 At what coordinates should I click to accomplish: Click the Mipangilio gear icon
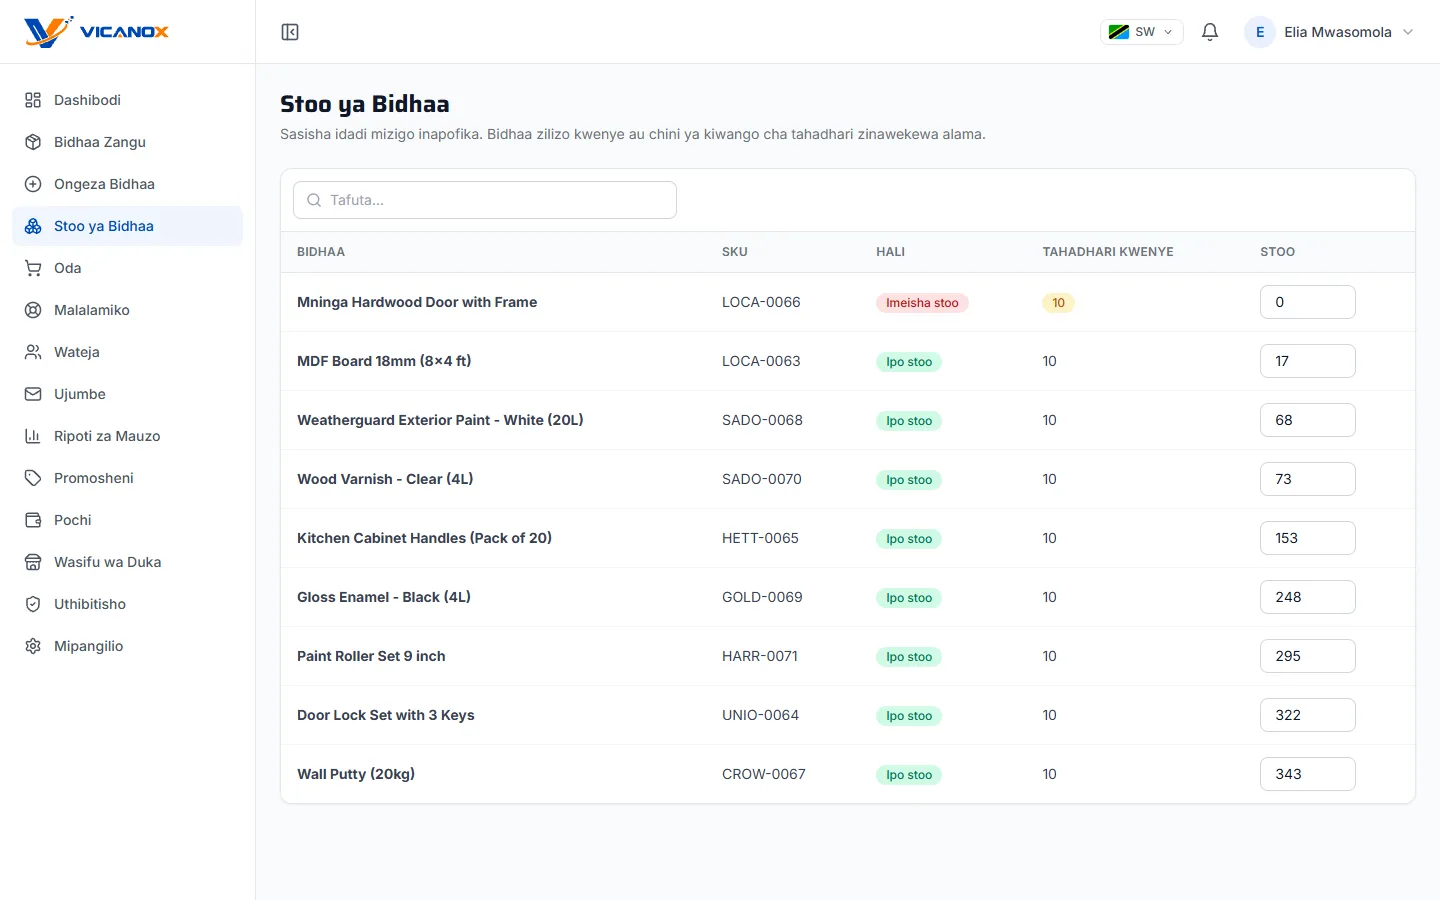point(33,646)
